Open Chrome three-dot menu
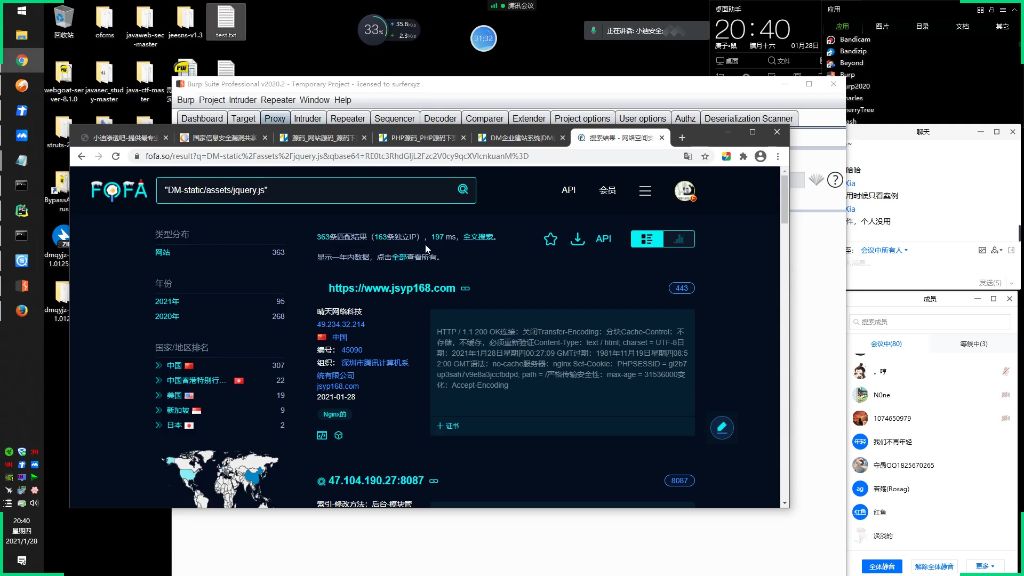 pos(777,156)
